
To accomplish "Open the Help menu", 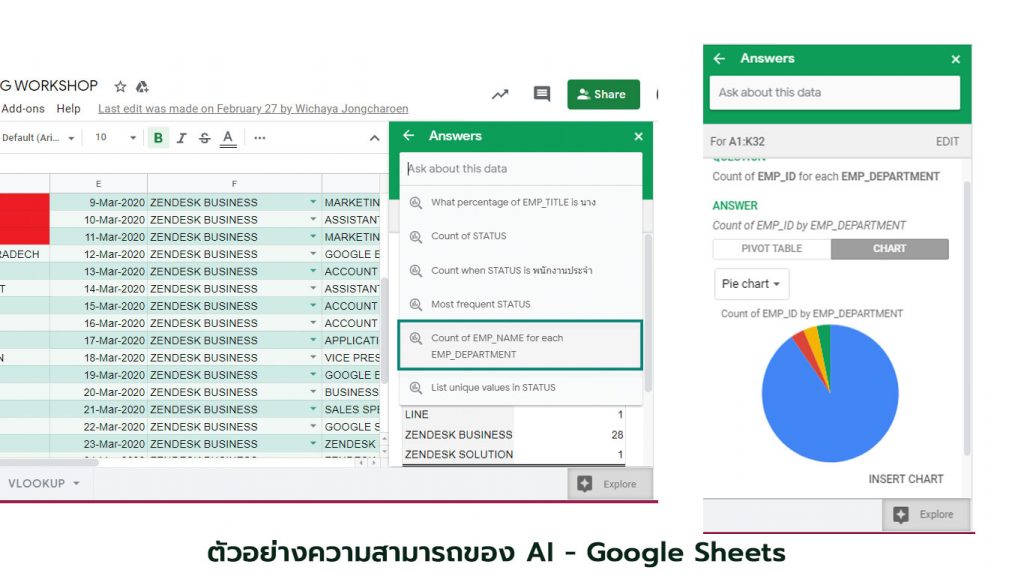I will (68, 108).
